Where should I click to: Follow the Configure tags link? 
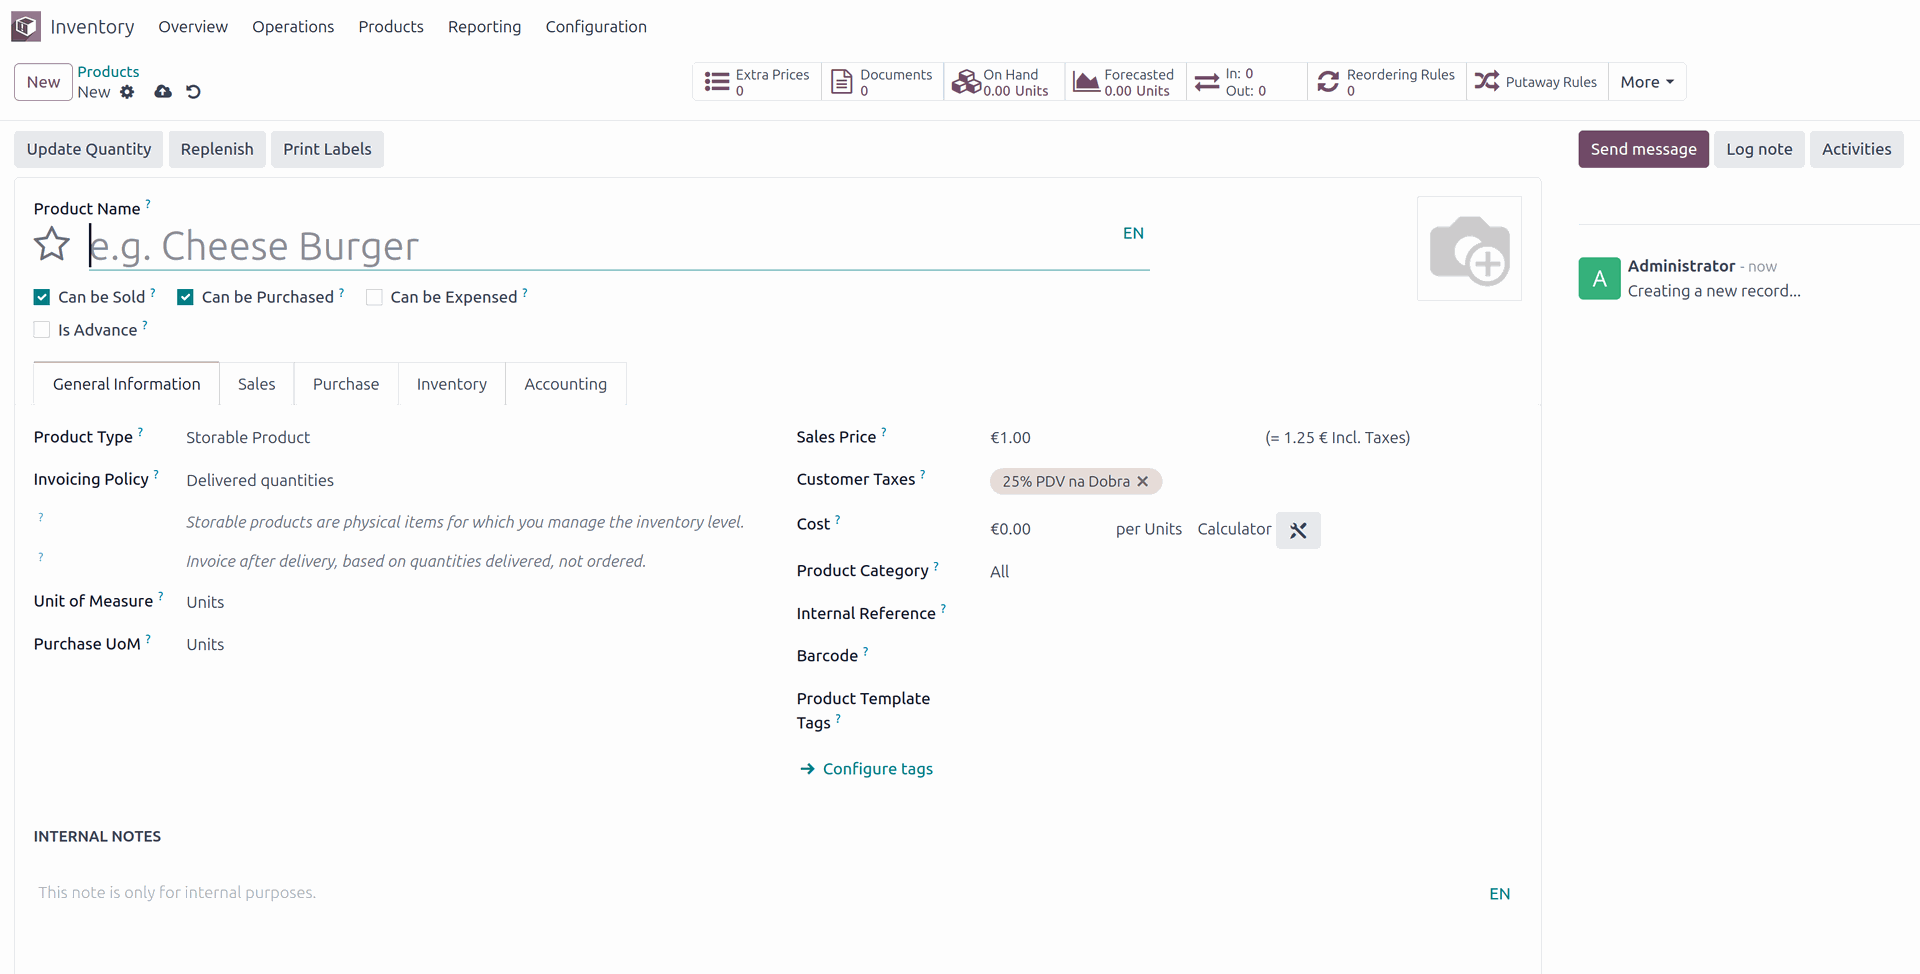pos(877,769)
